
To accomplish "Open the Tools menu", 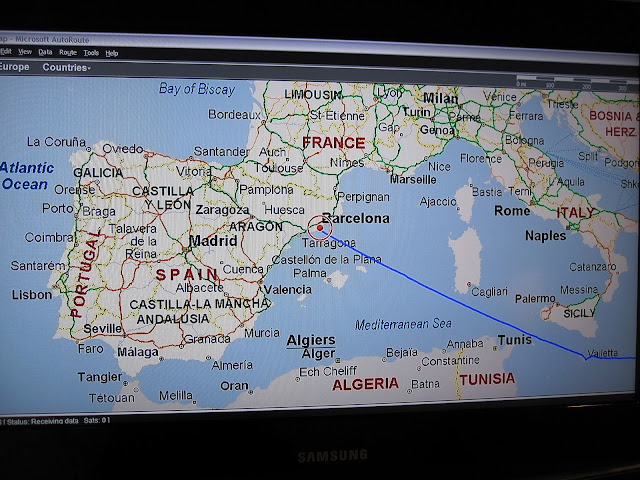I will coord(91,53).
